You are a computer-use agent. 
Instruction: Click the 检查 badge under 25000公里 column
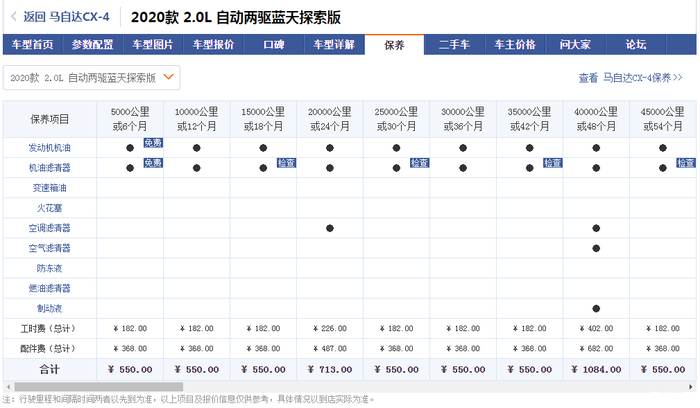419,162
